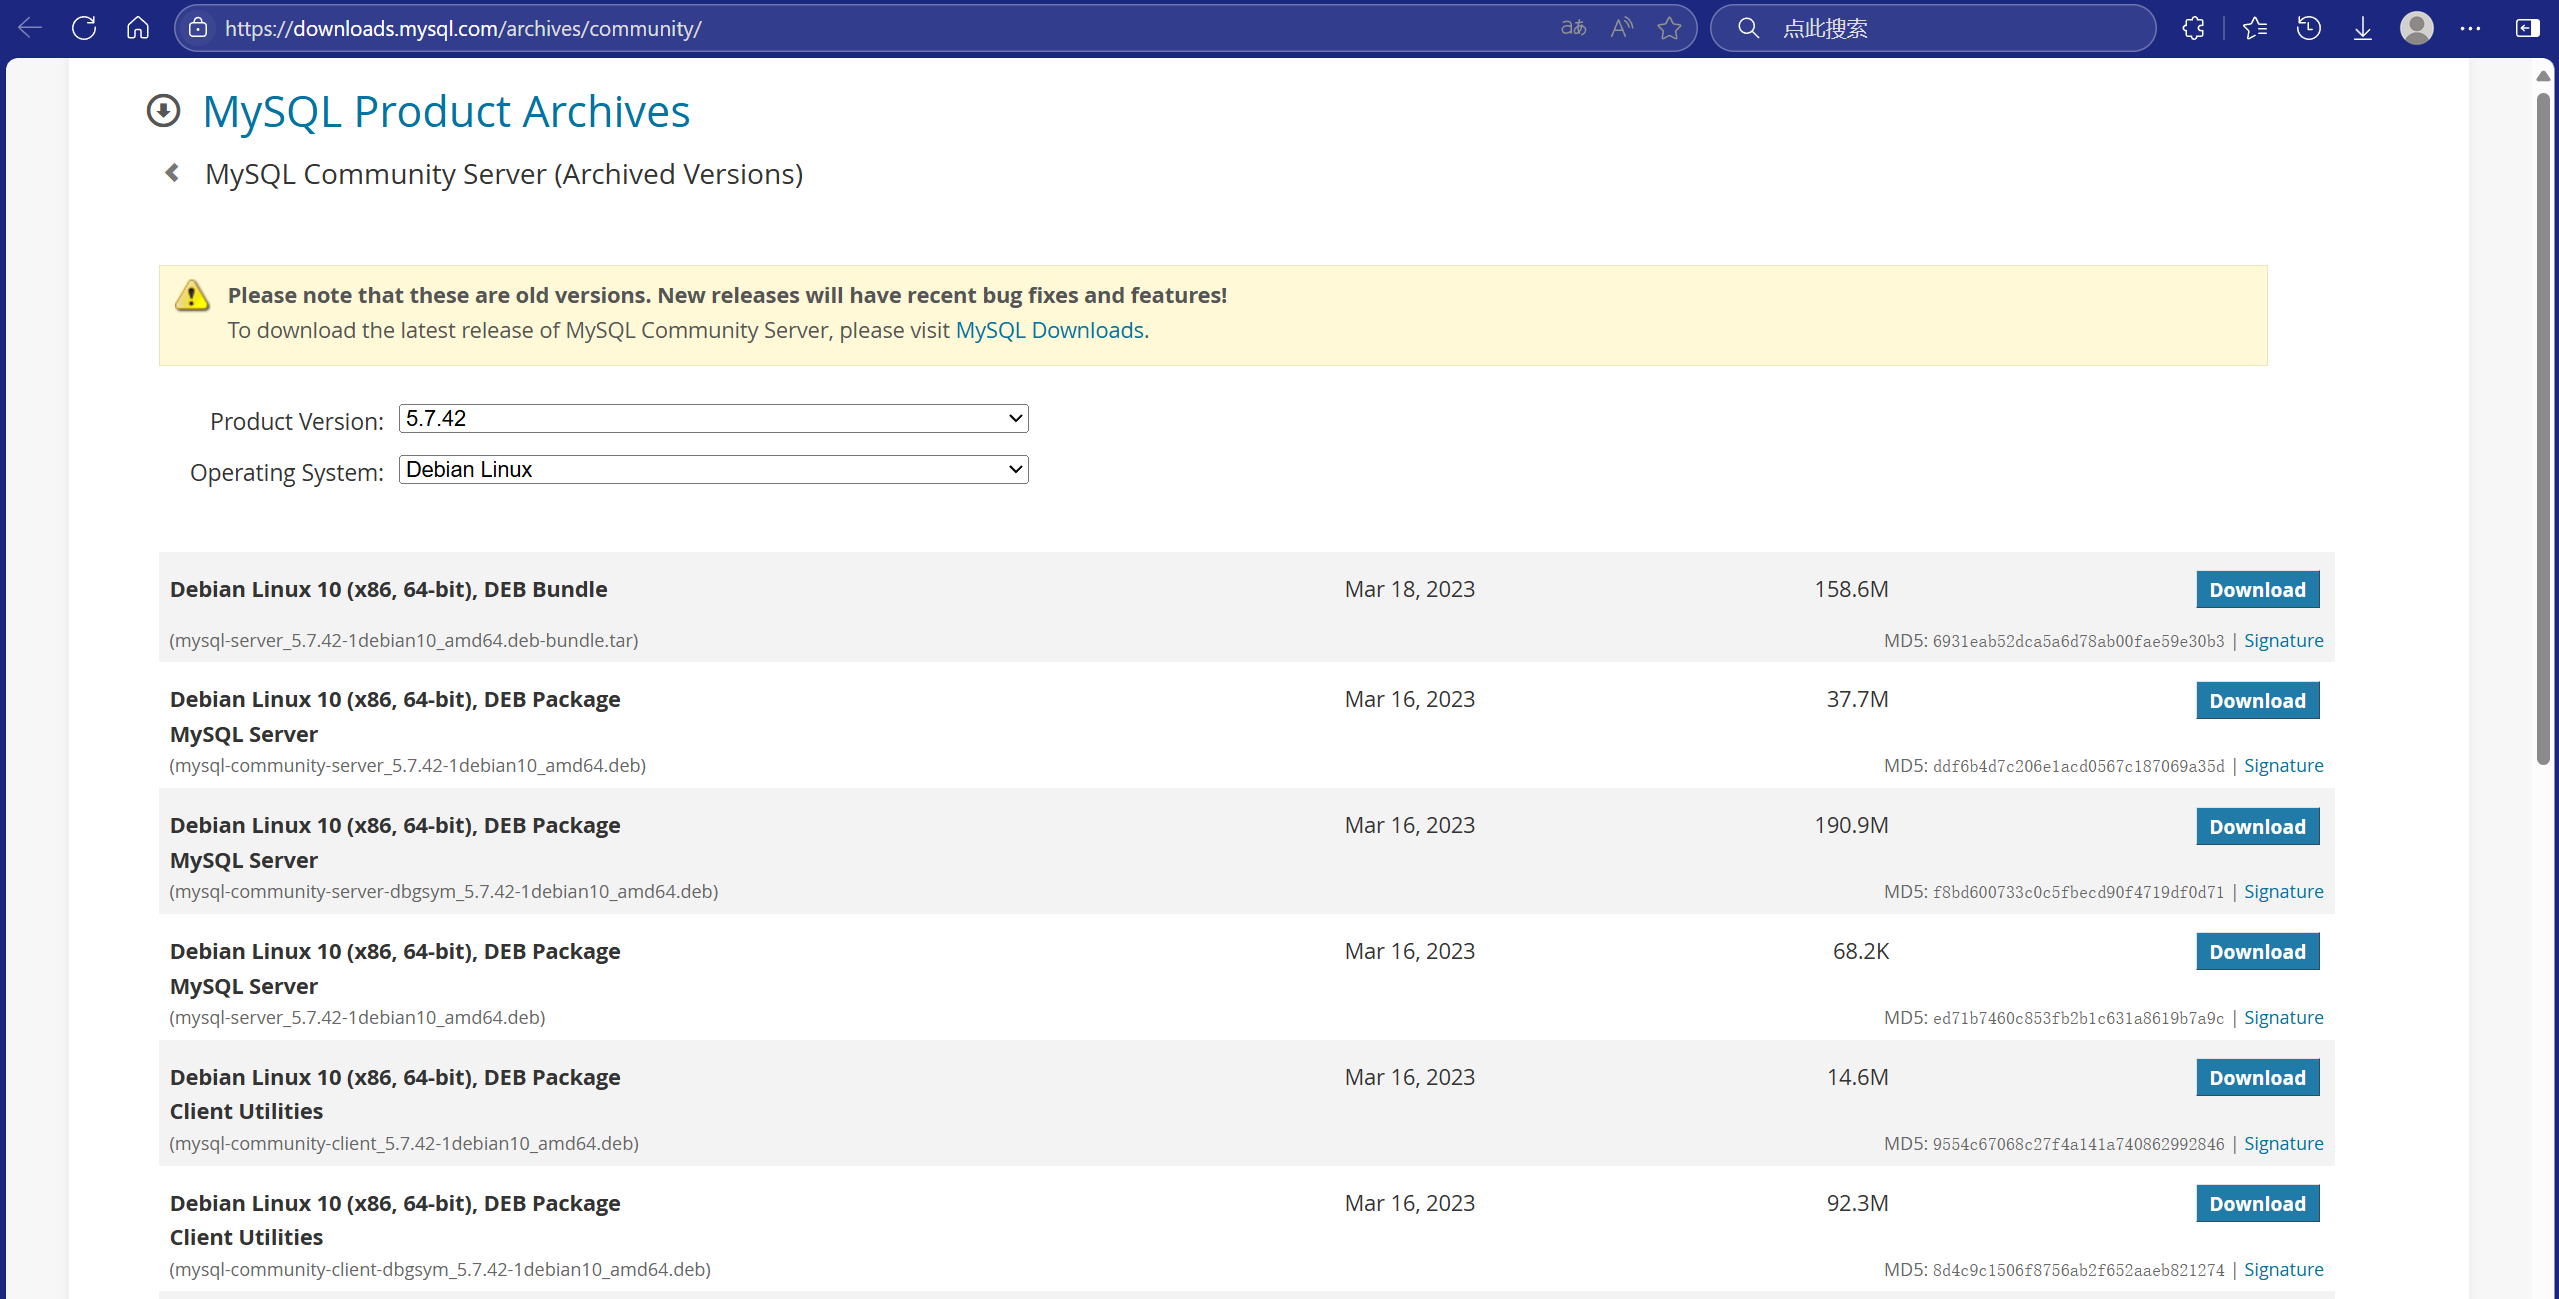View site information lock icon
2559x1299 pixels.
tap(199, 28)
